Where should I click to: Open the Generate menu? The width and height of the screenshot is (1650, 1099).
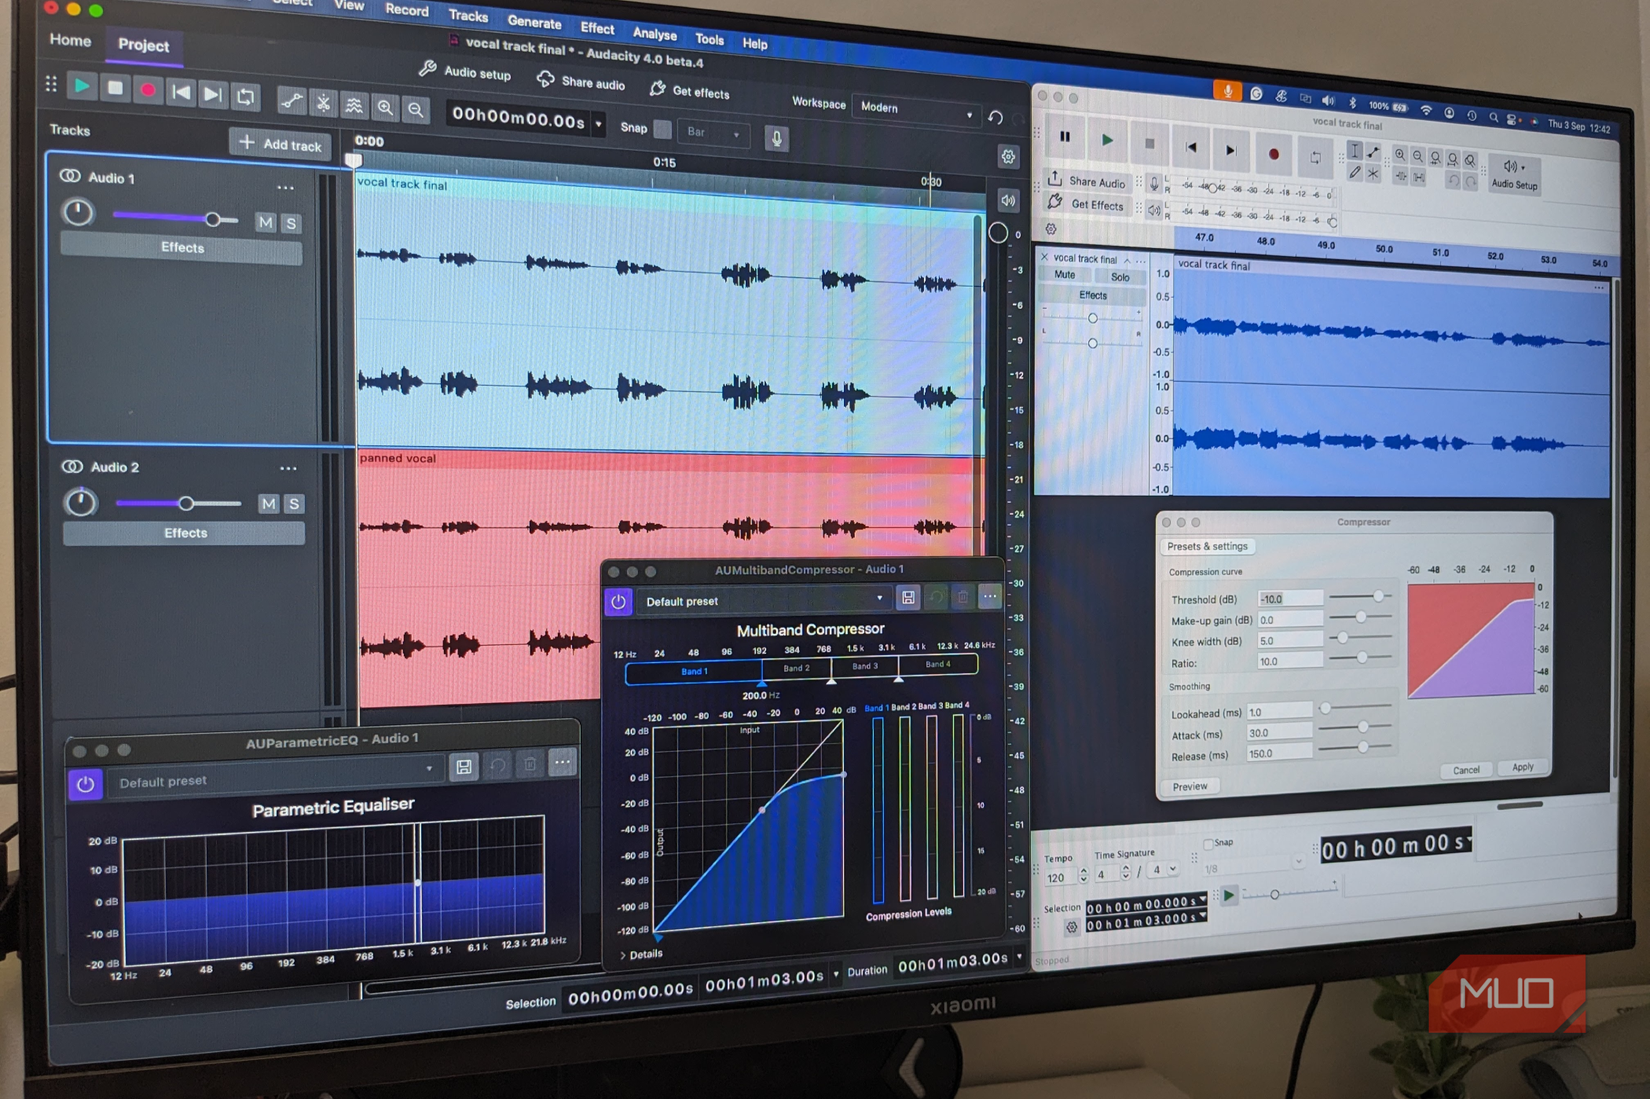[x=534, y=22]
